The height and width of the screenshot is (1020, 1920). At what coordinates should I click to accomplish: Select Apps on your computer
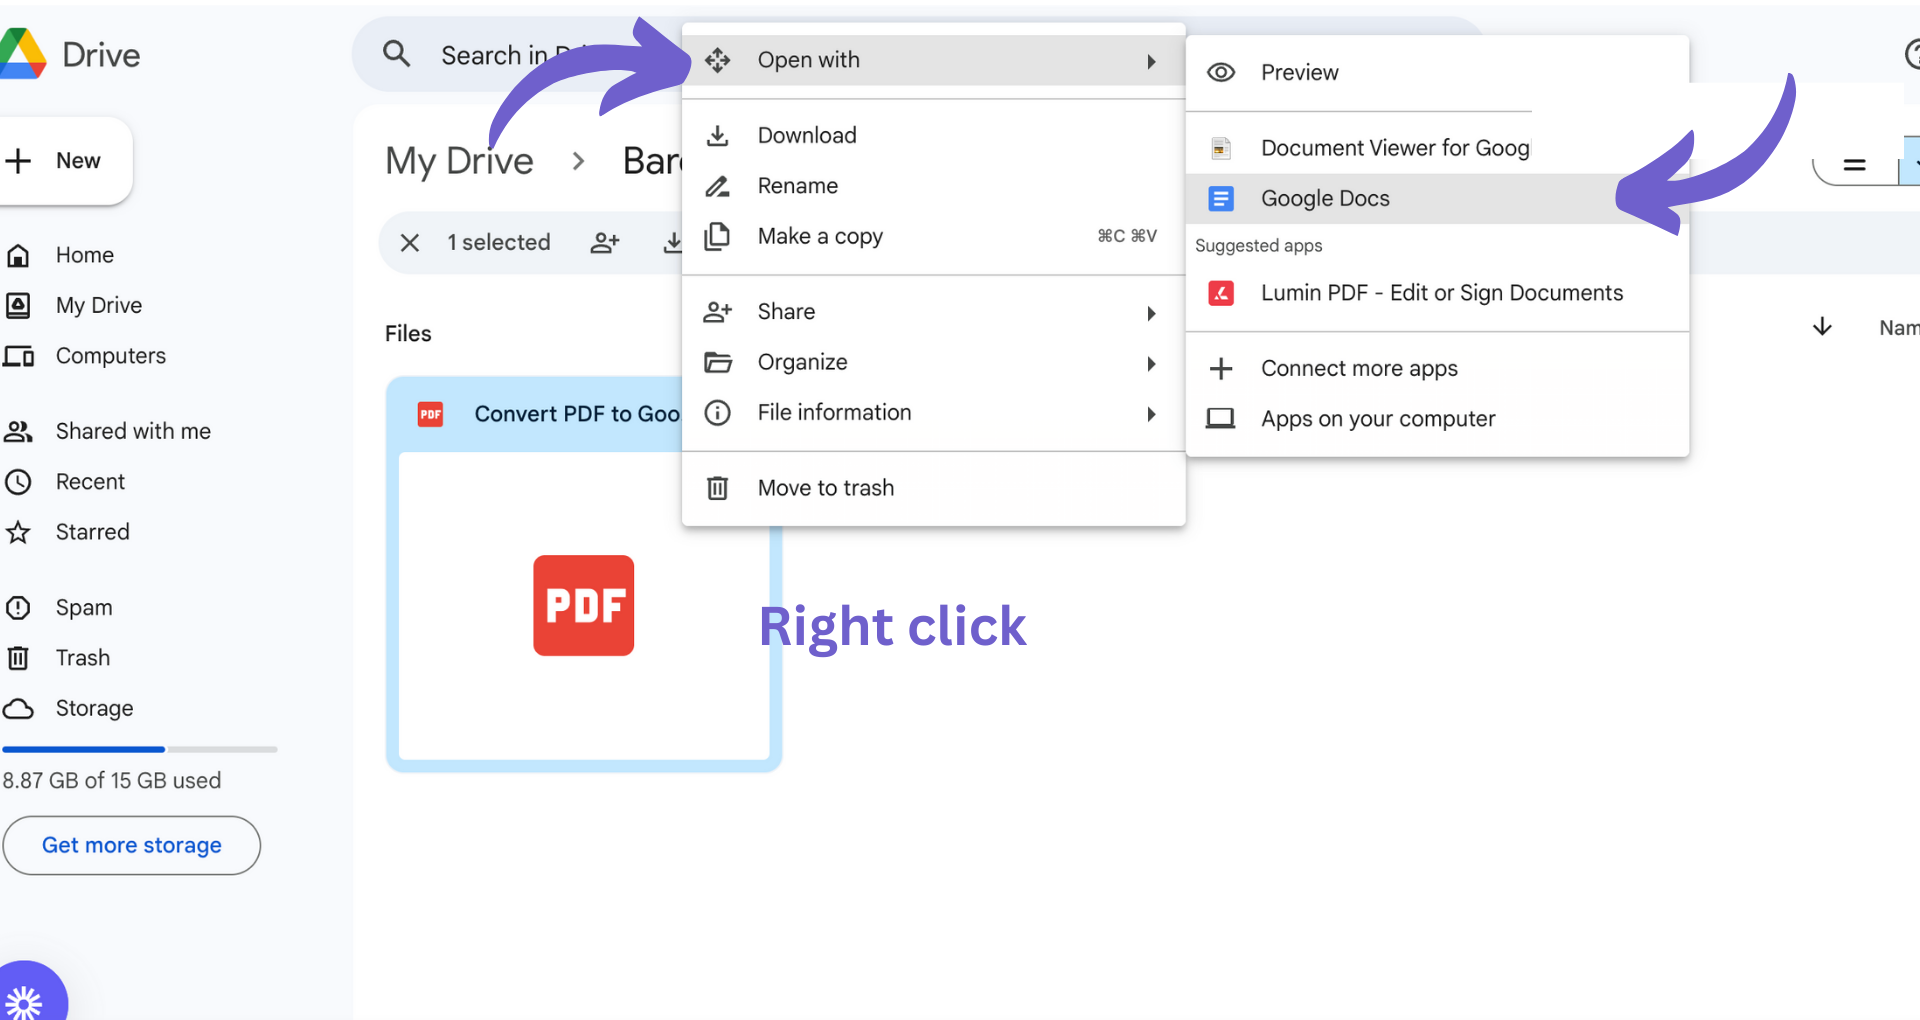[1437, 418]
